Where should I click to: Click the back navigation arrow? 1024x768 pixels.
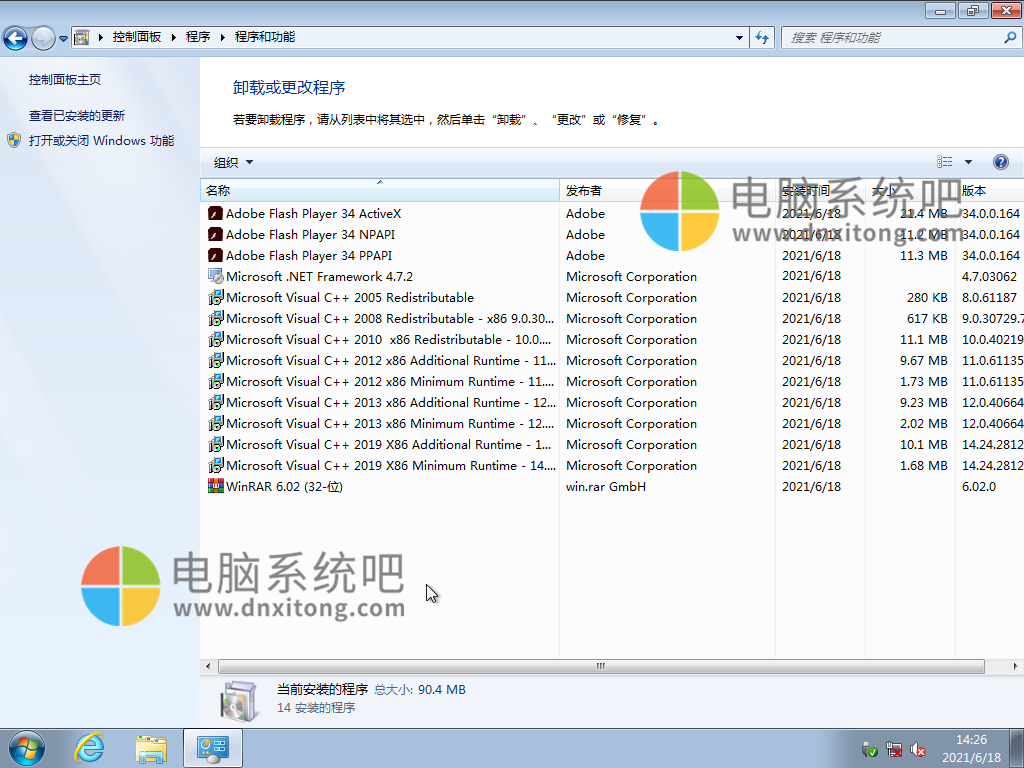point(16,38)
